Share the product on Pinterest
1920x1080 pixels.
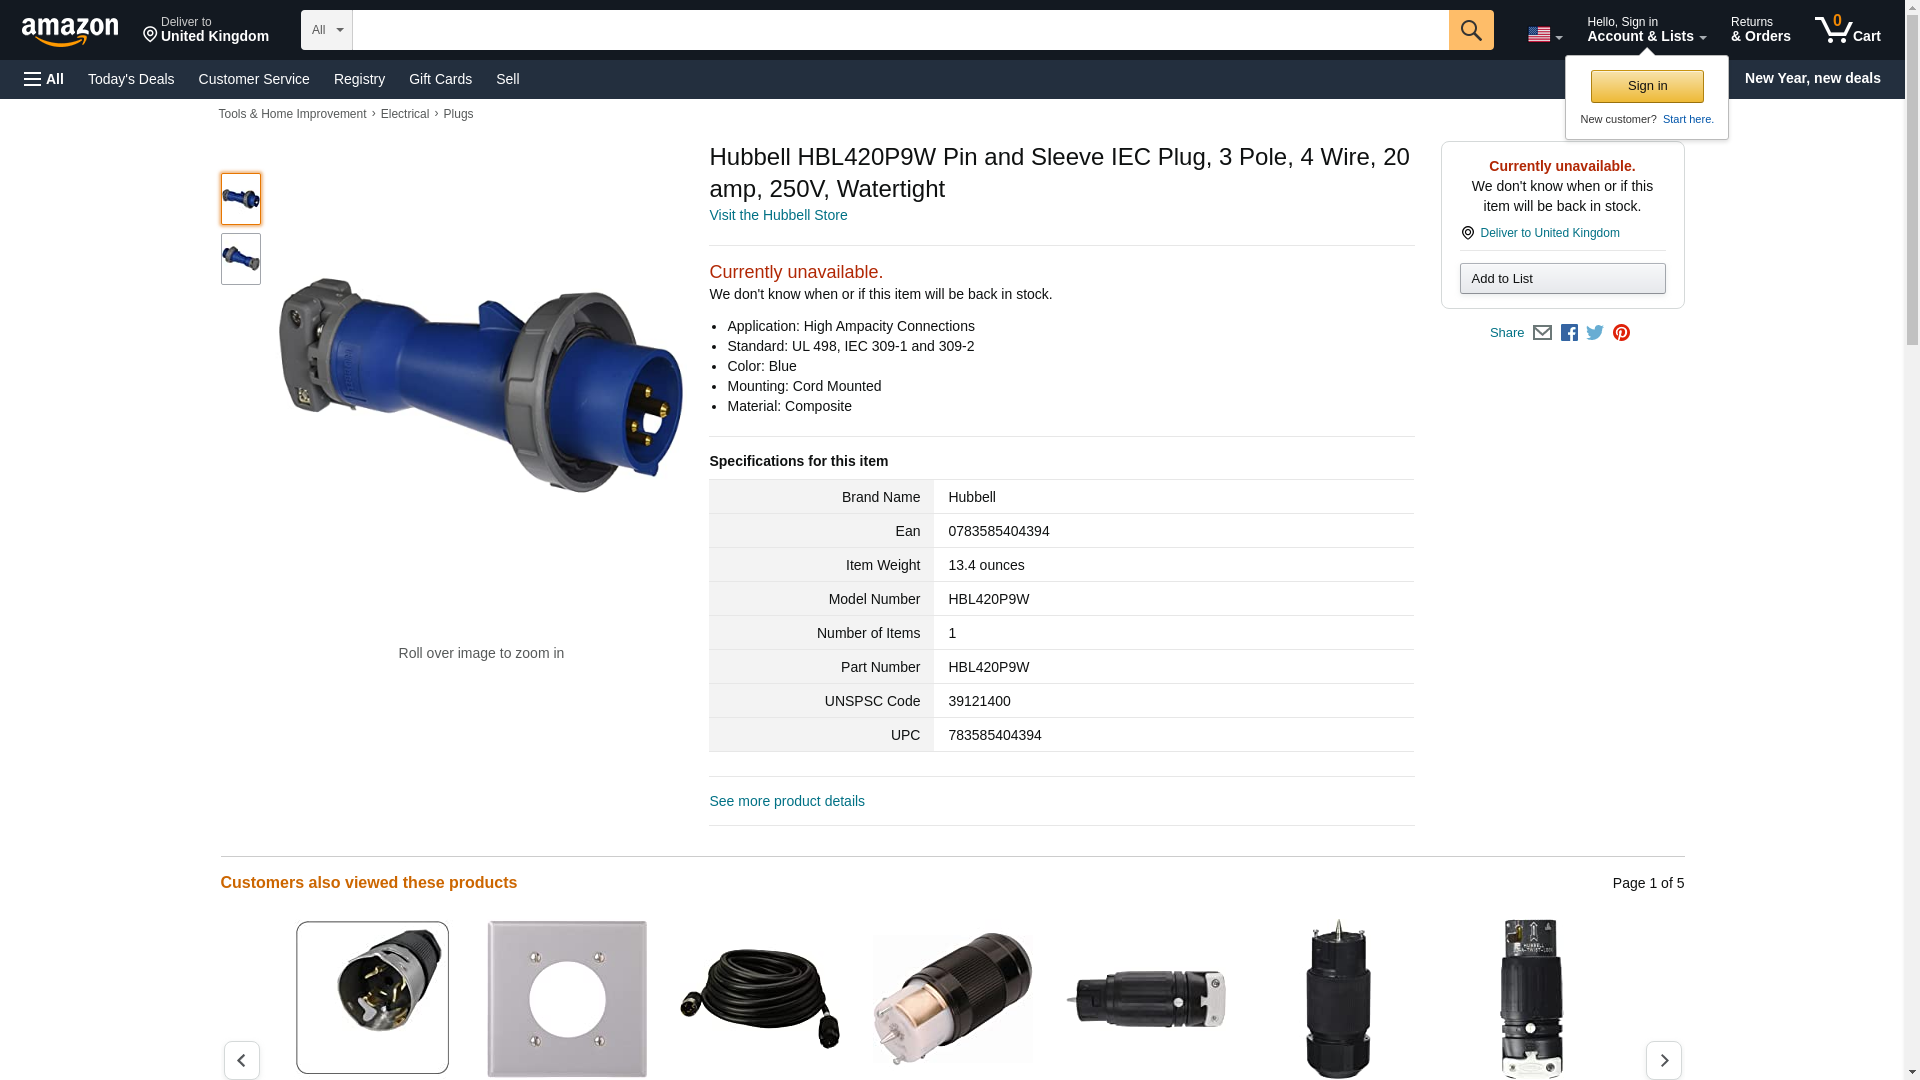[1621, 333]
